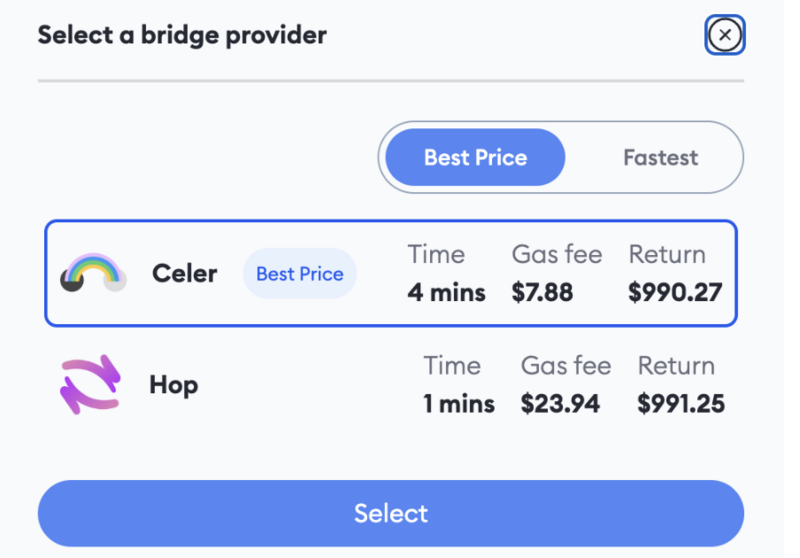
Task: Click the 'Select a bridge provider' heading
Action: pyautogui.click(x=182, y=35)
